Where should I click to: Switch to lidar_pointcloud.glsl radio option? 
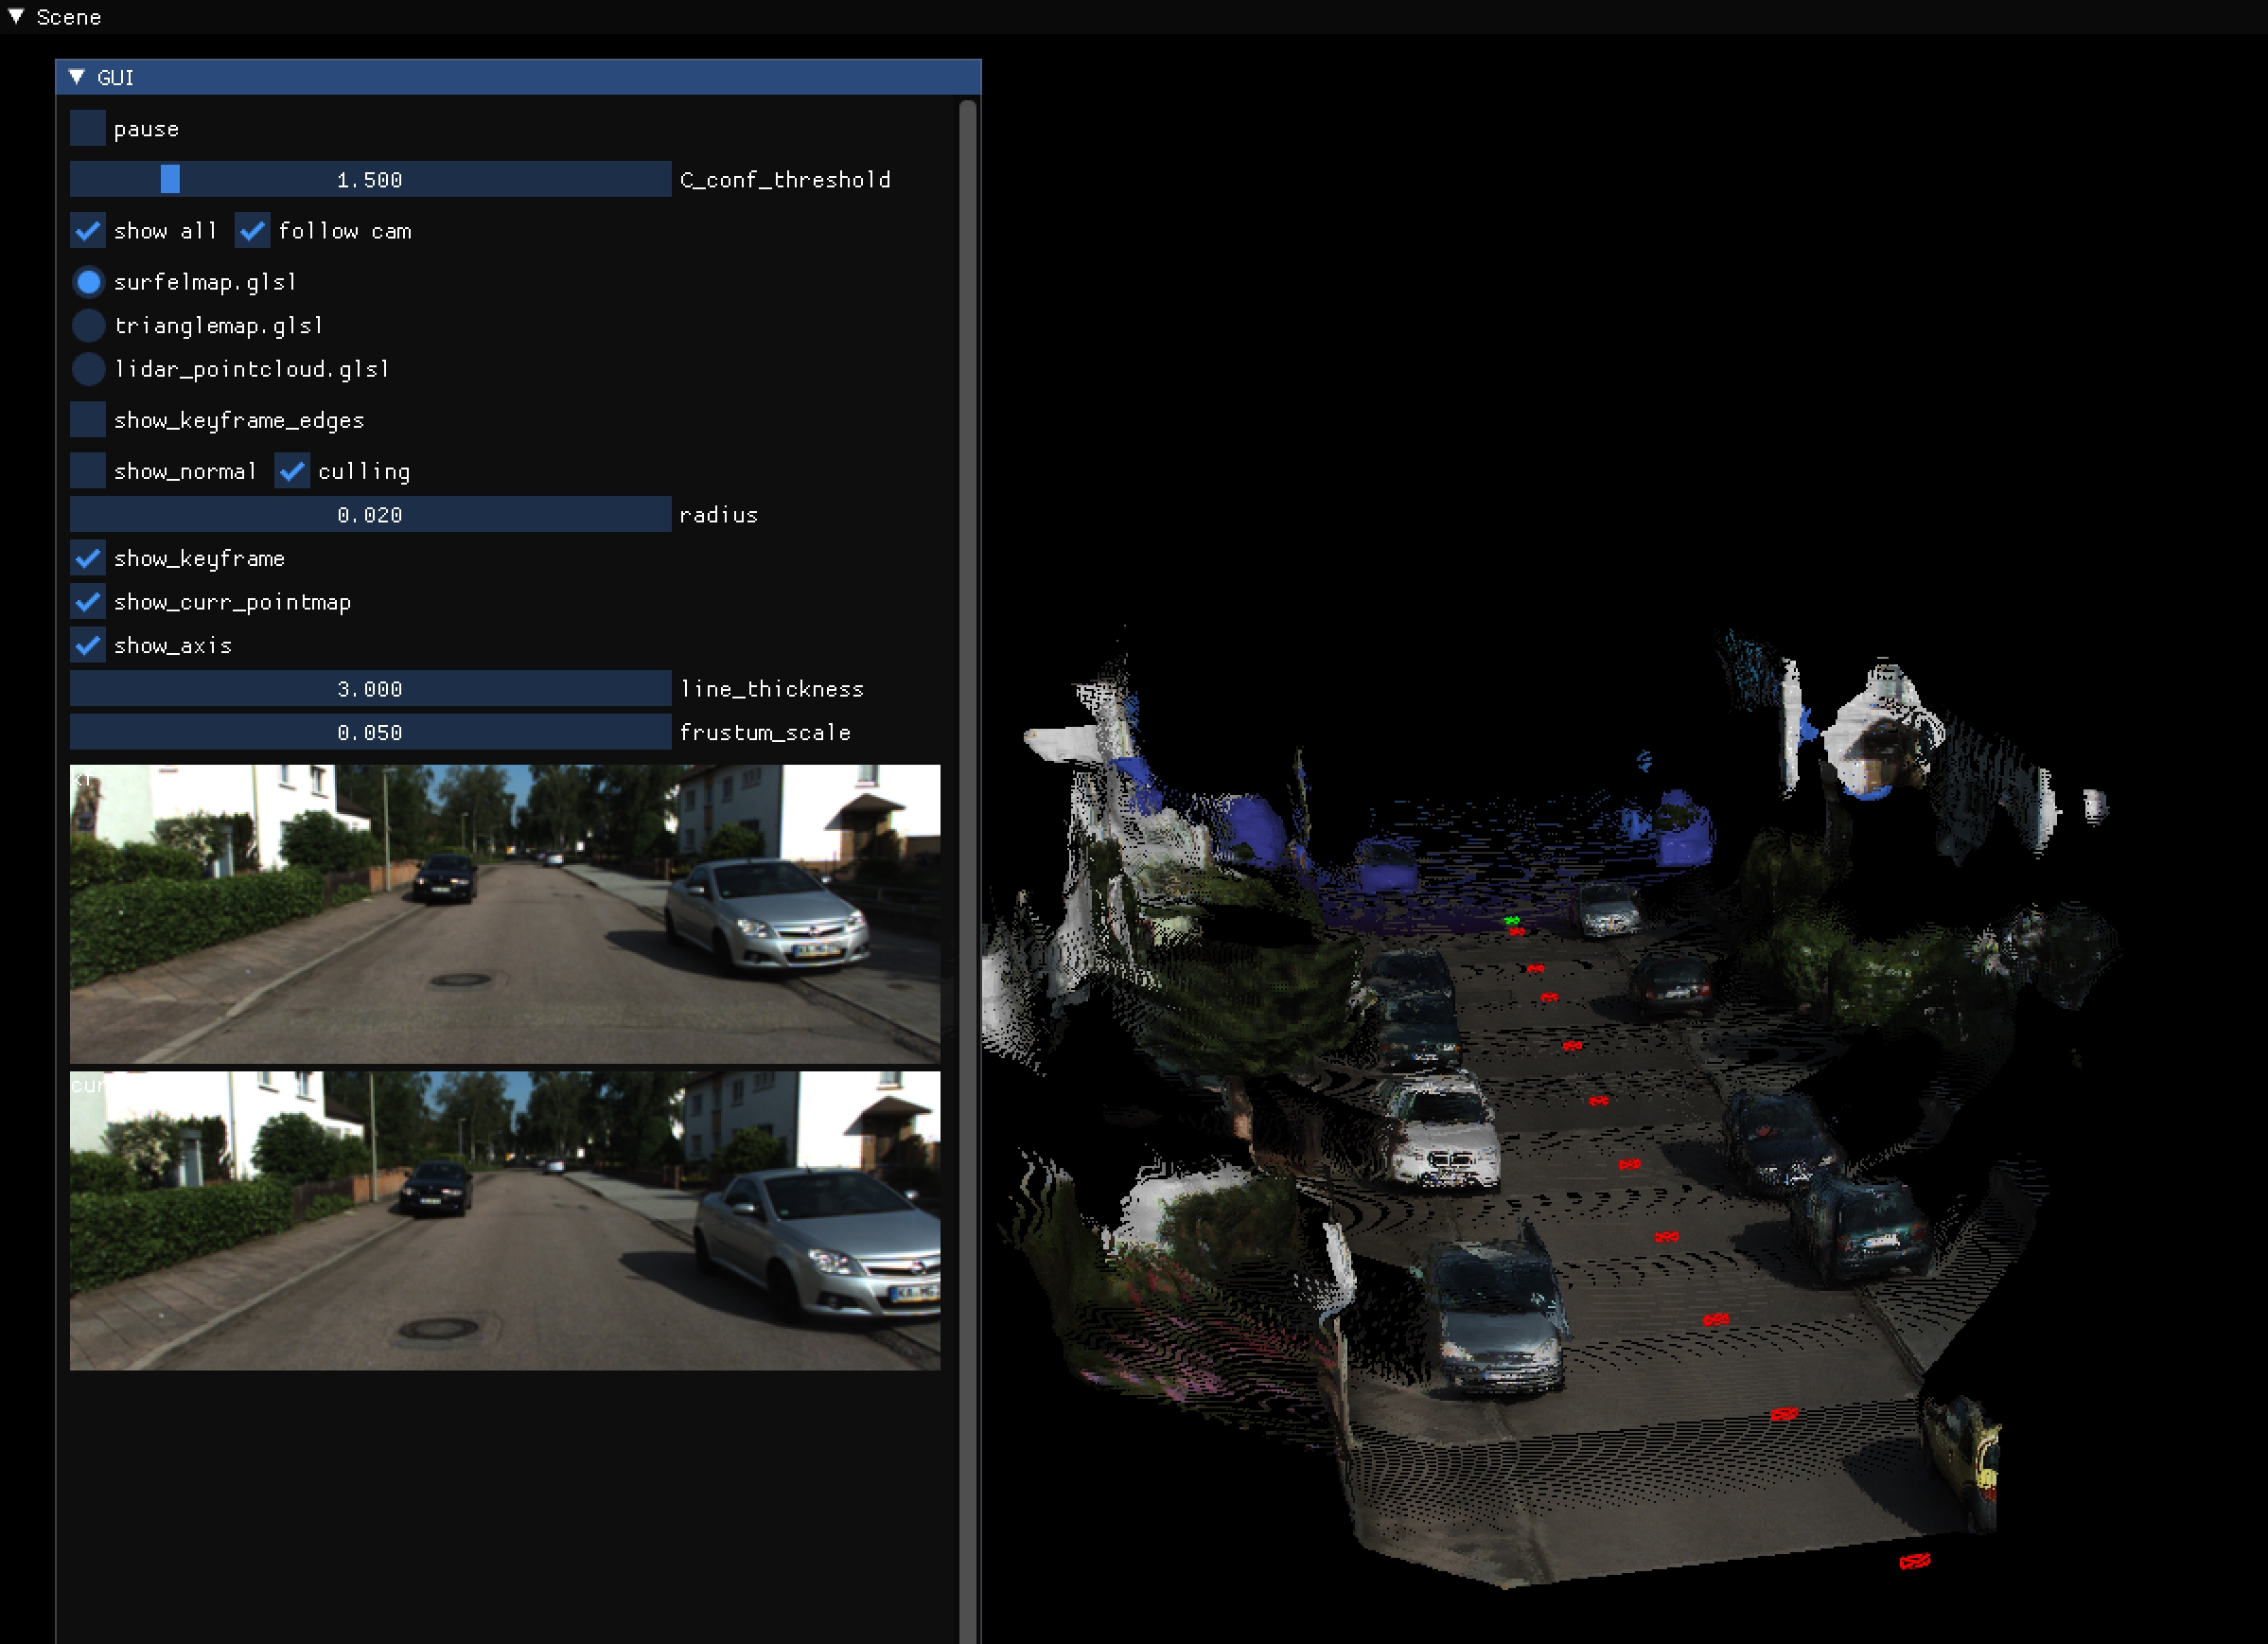coord(89,369)
